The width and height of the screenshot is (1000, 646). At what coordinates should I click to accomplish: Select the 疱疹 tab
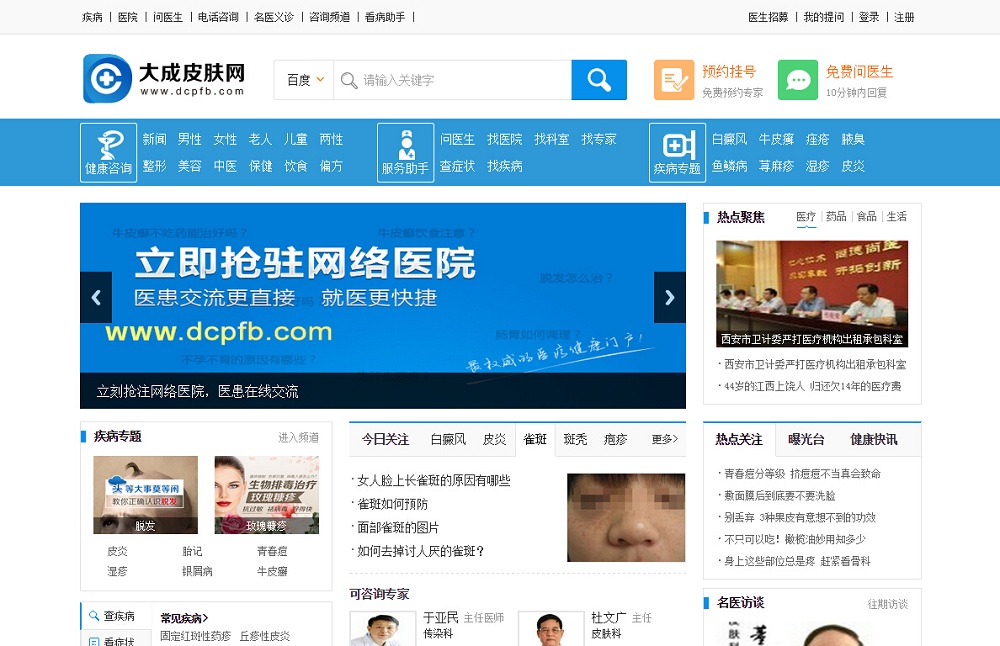(615, 439)
